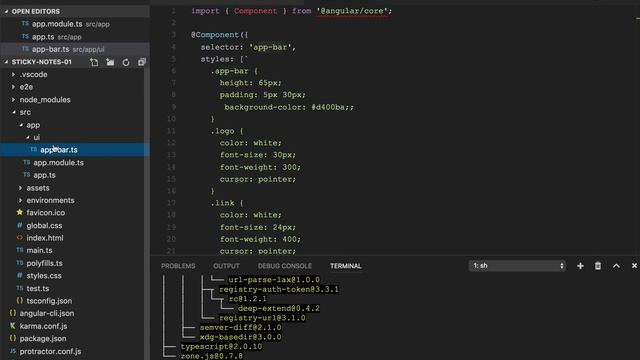This screenshot has width=640, height=360.
Task: Click 'deep-extend@0.4.2' in terminal output
Action: [279, 308]
